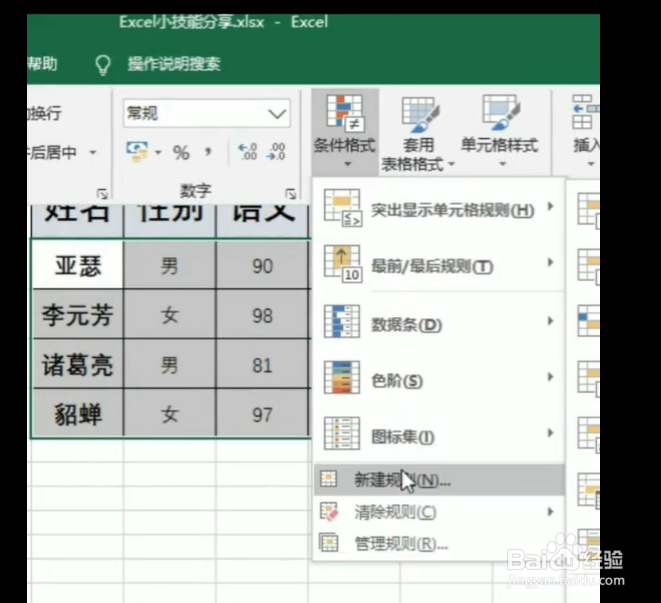Click the 换行 wrap text button
661x603 pixels.
pos(45,113)
